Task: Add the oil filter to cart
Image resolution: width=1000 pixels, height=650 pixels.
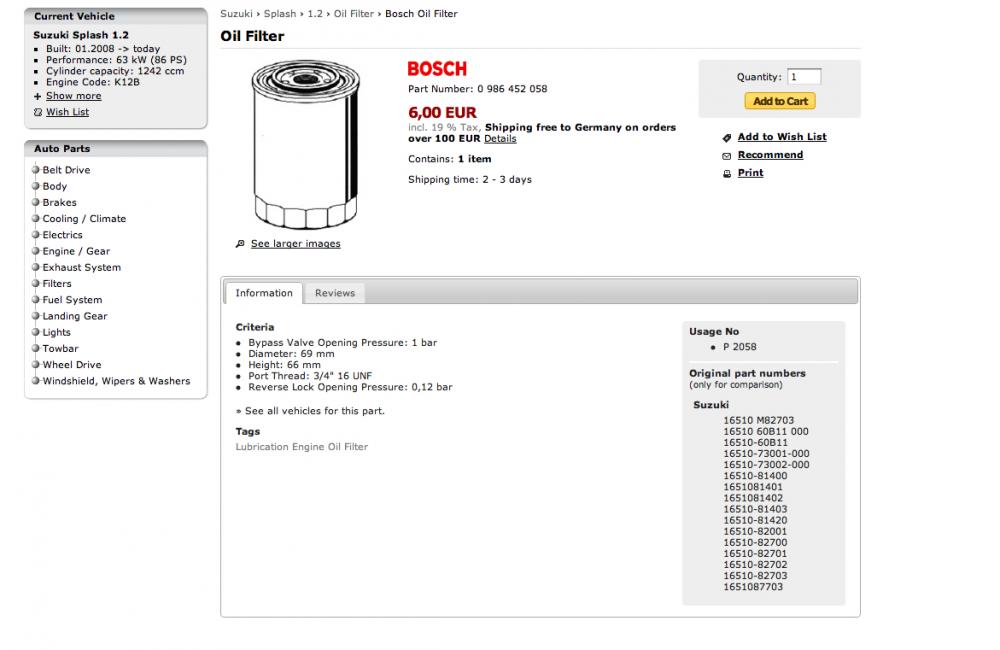Action: click(x=780, y=101)
